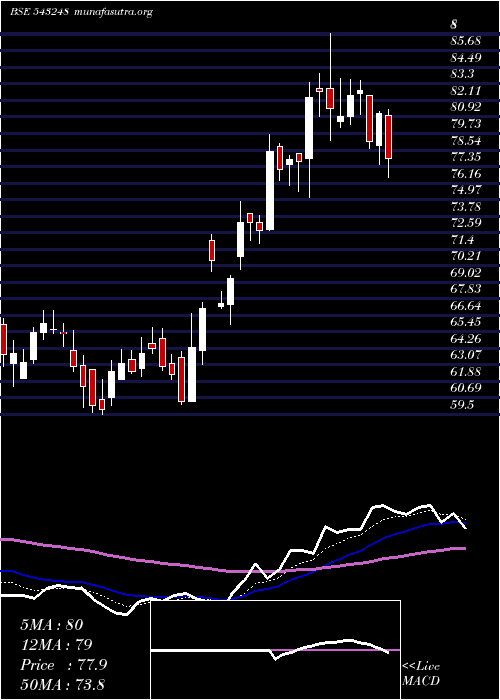
Task: Click the 79.73 price axis label
Action: point(465,124)
